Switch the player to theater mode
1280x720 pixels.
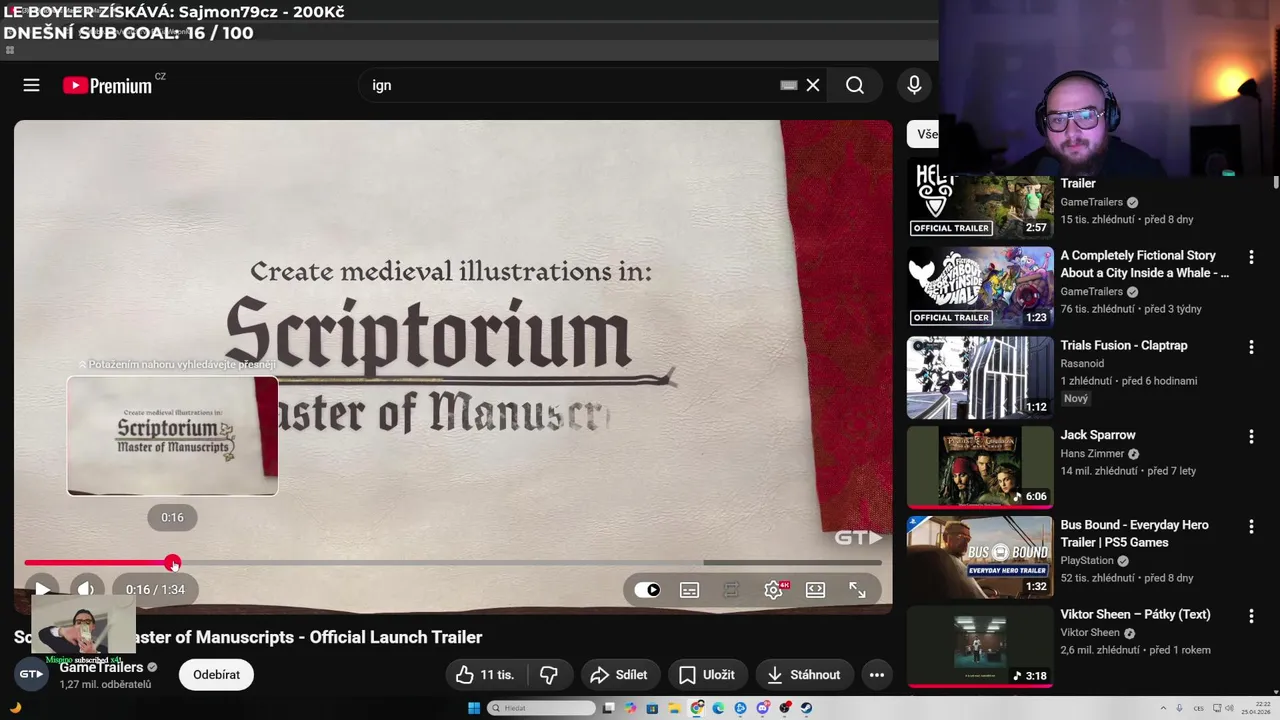(815, 590)
